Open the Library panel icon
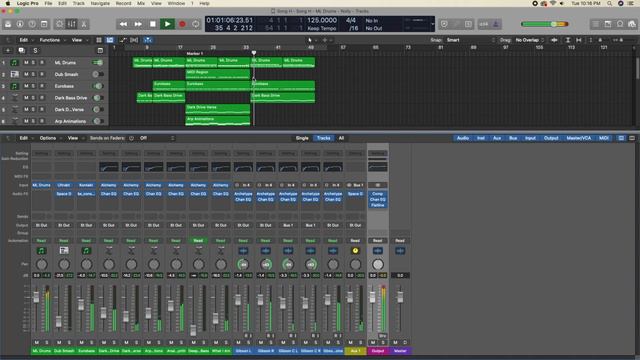640x360 pixels. (8, 24)
